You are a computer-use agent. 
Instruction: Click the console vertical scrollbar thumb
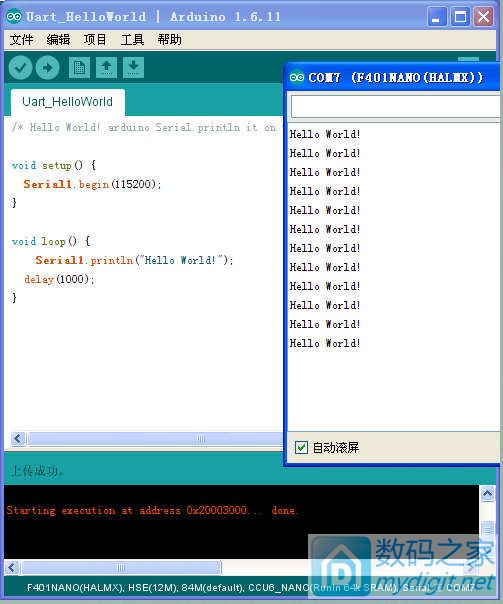pyautogui.click(x=488, y=528)
